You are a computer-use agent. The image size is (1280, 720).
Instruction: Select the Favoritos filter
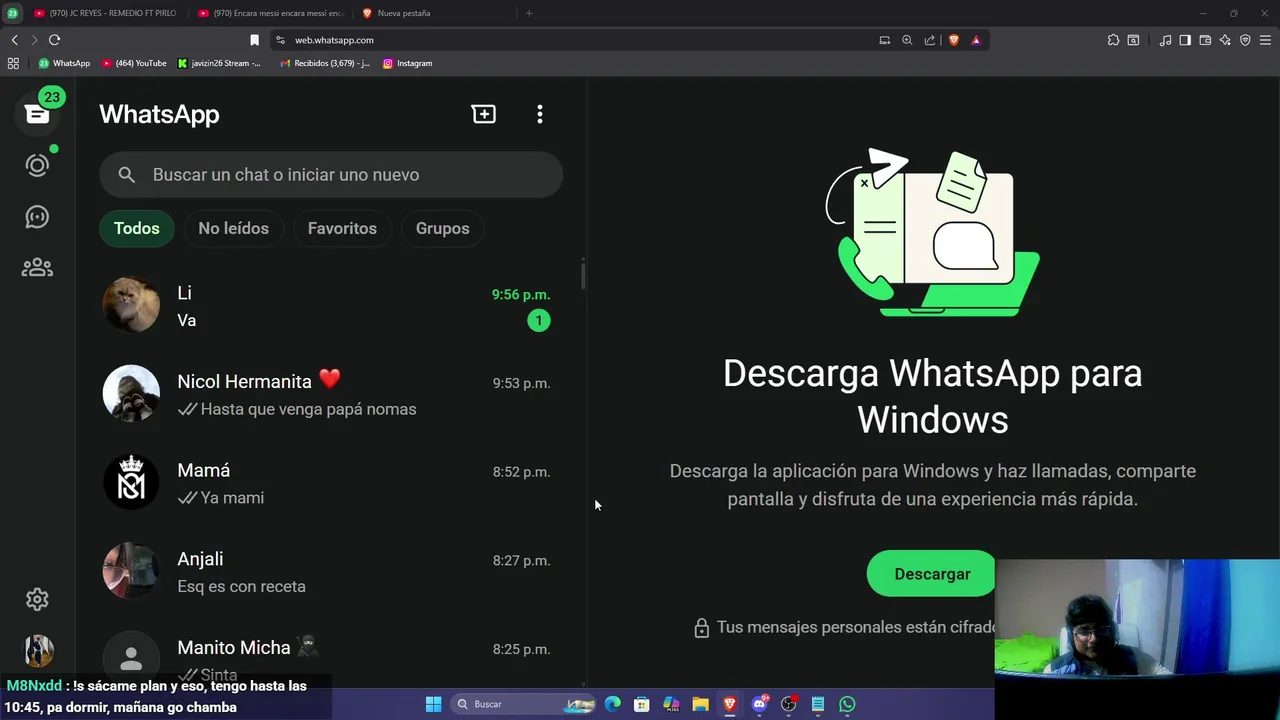342,228
